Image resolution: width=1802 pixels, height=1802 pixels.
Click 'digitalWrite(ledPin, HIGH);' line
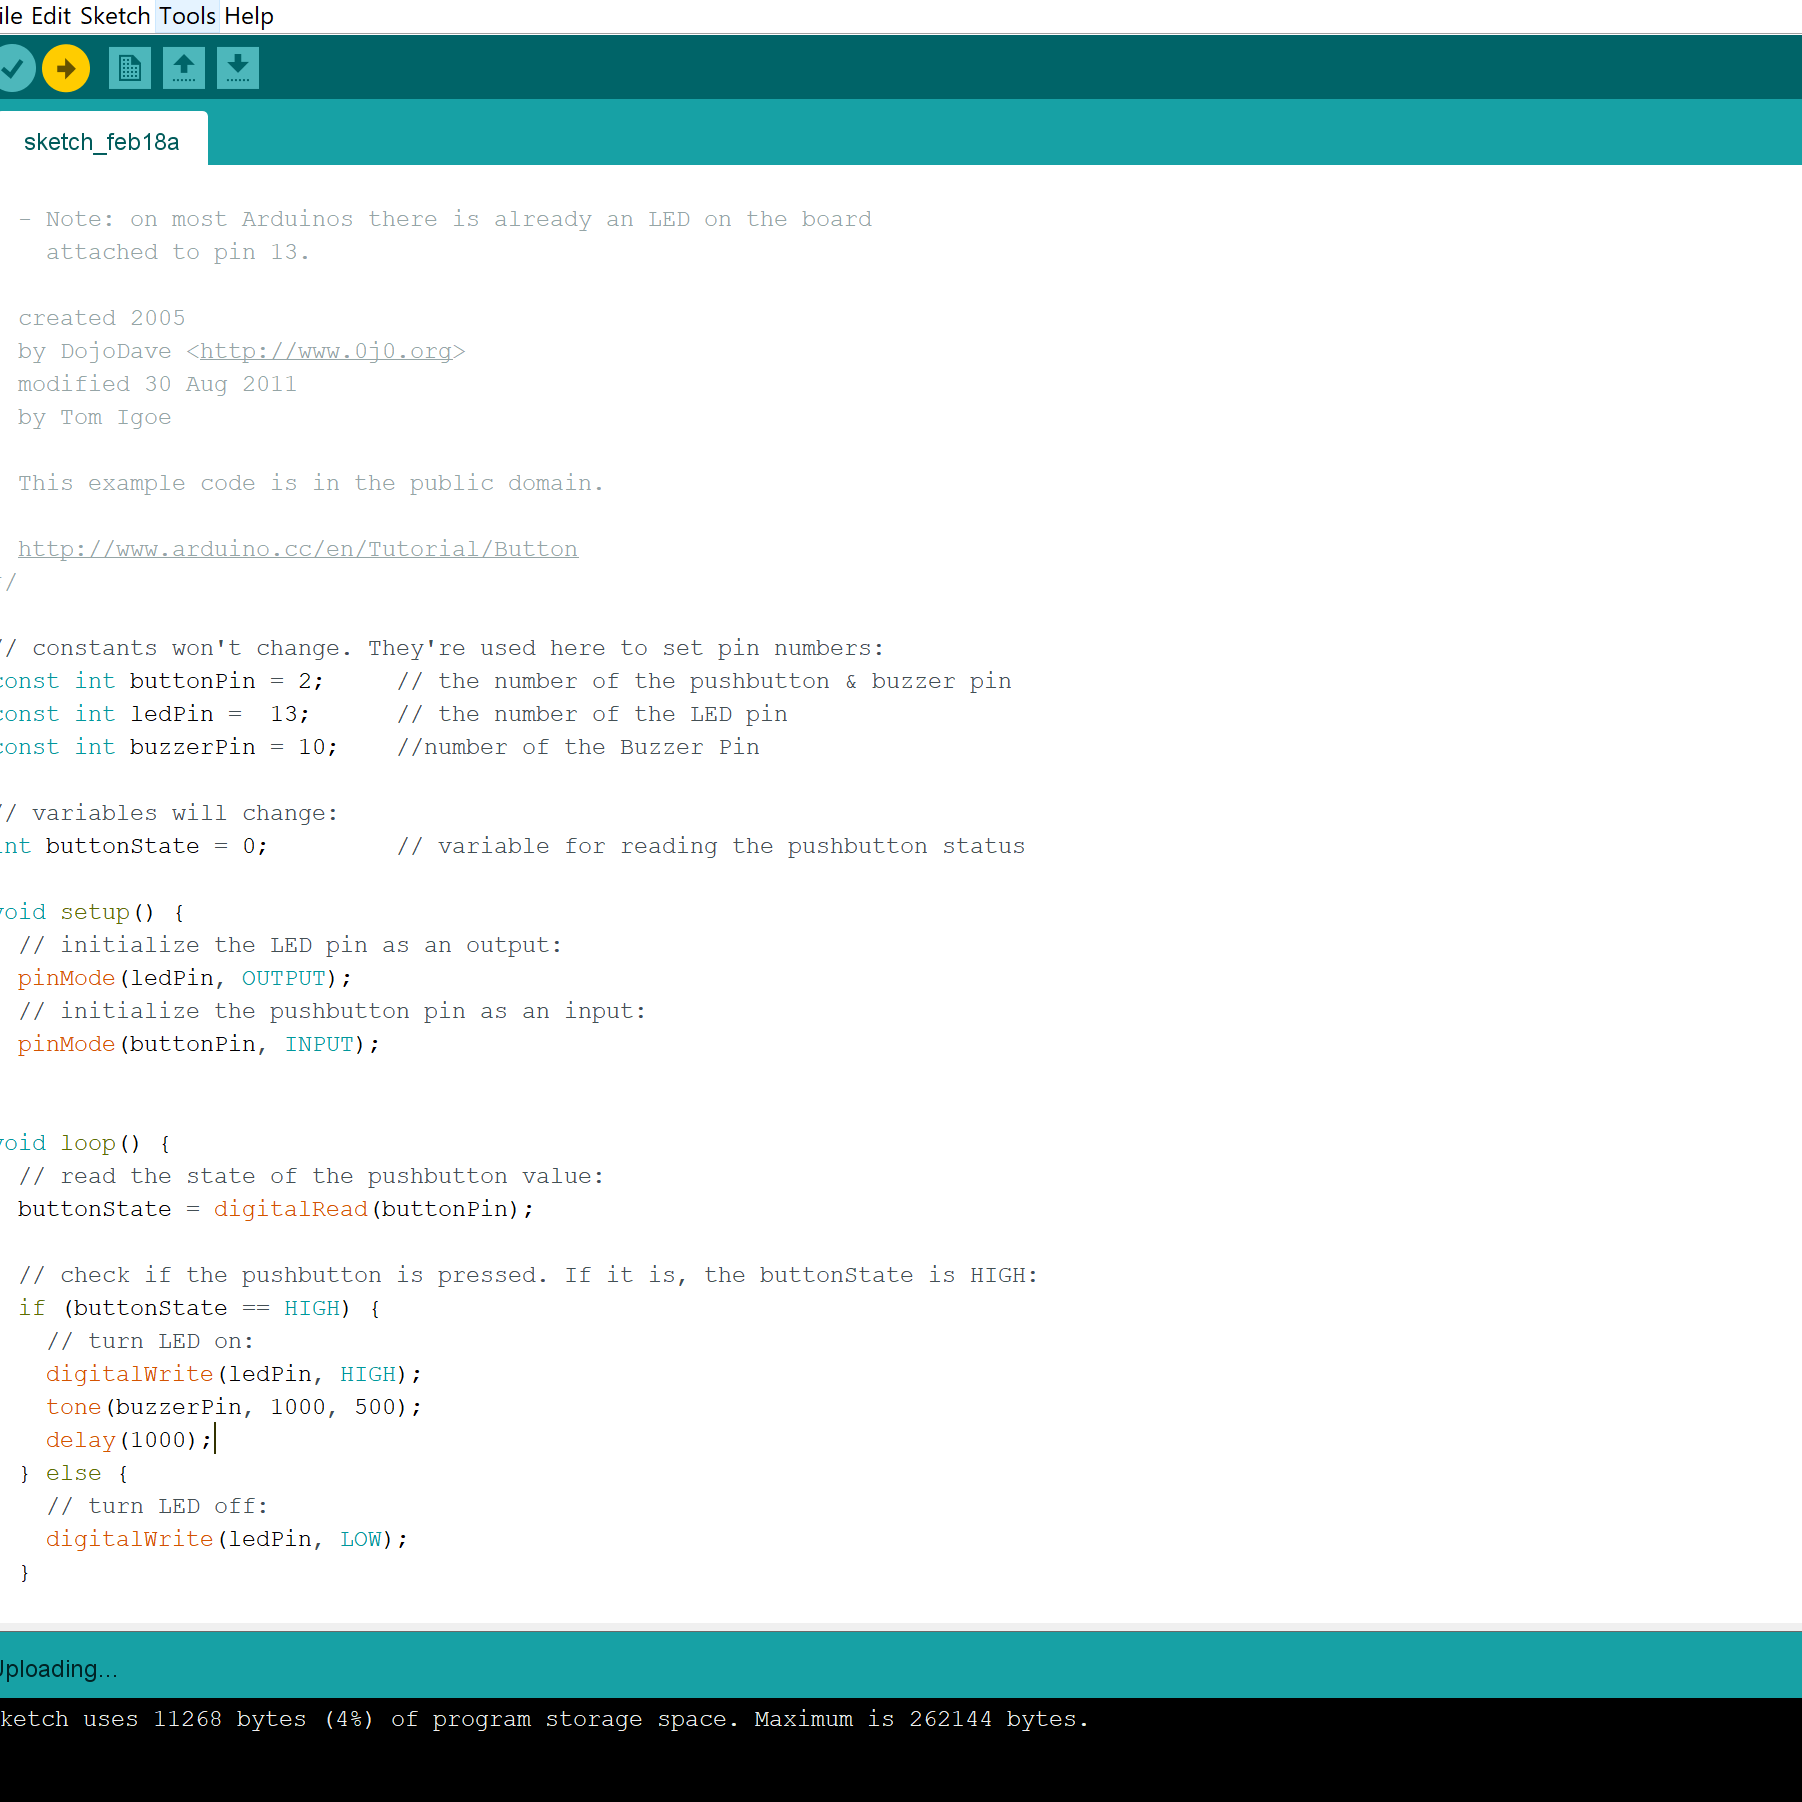234,1374
